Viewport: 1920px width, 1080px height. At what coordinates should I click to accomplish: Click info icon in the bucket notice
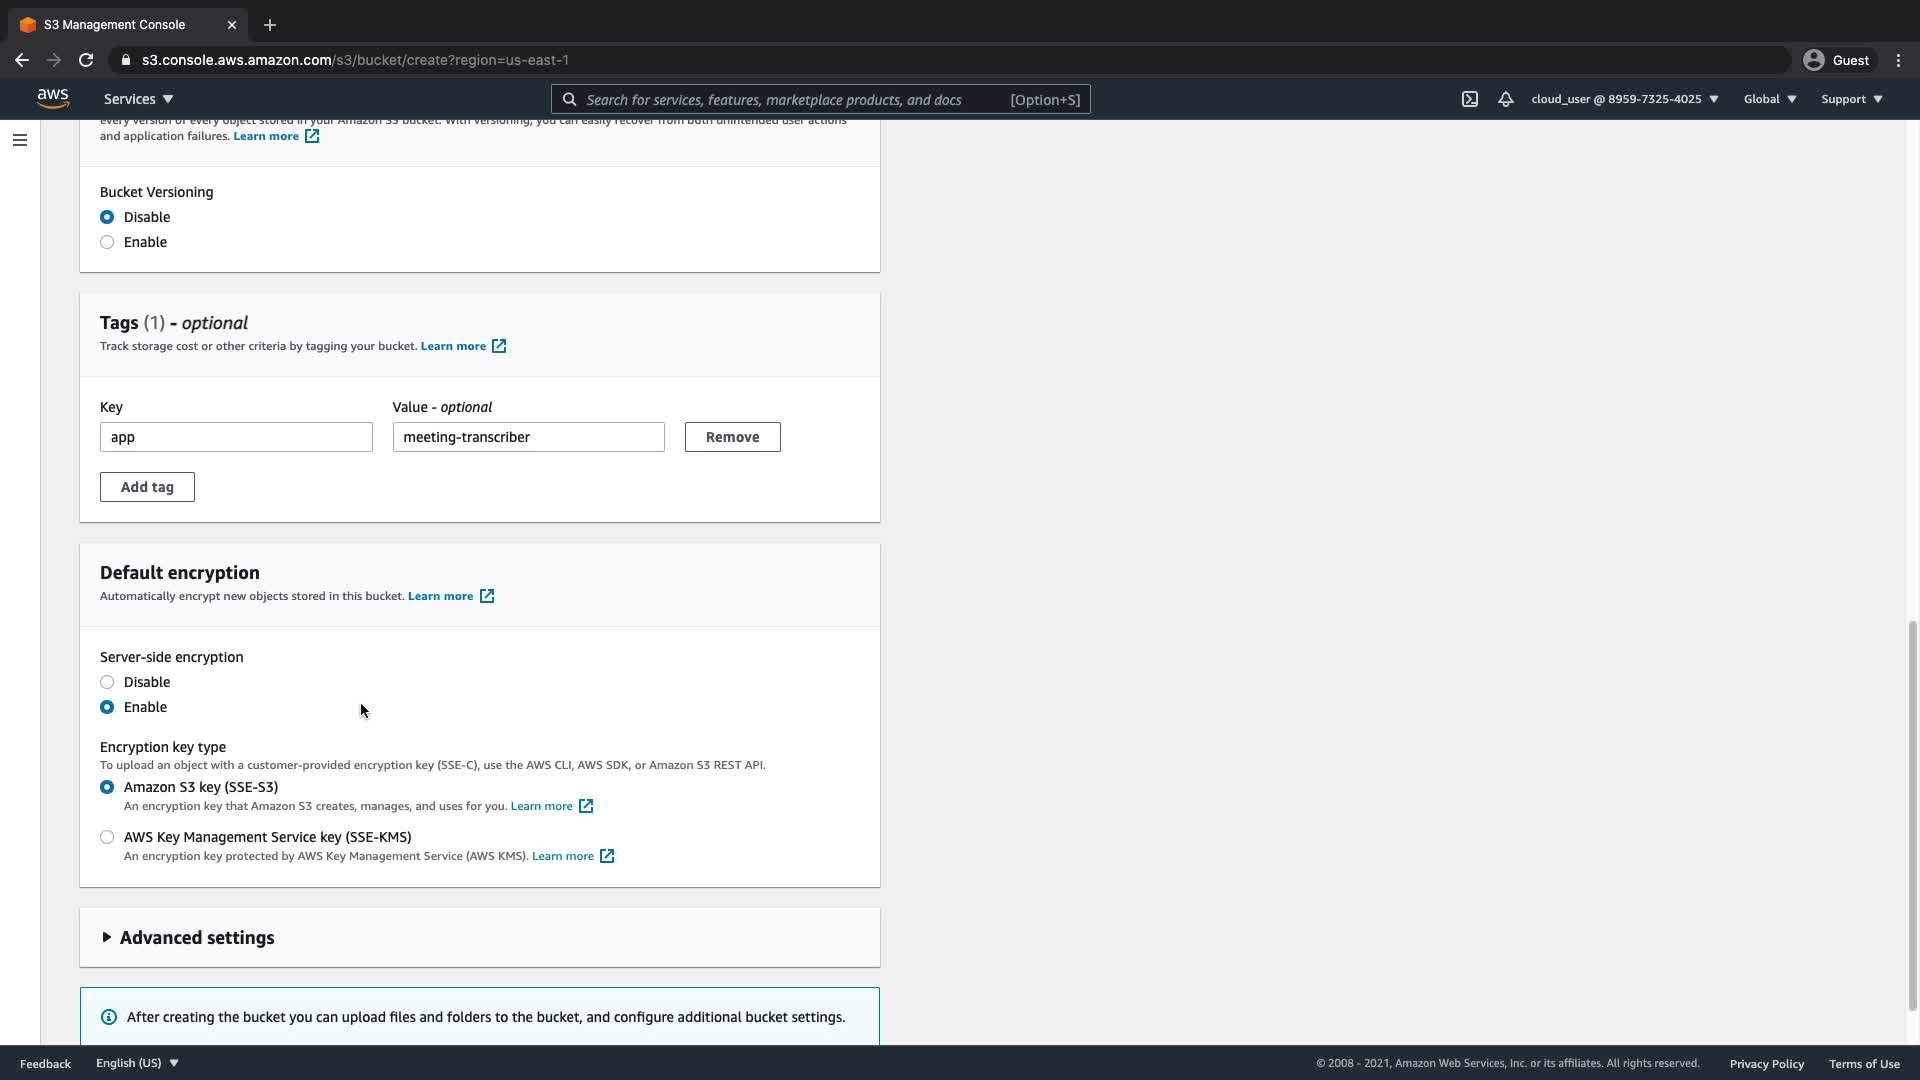pos(109,1017)
